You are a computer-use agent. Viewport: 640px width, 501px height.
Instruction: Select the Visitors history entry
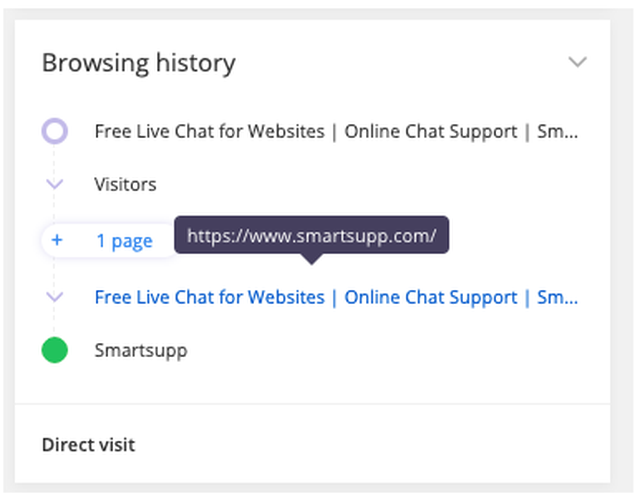point(125,184)
